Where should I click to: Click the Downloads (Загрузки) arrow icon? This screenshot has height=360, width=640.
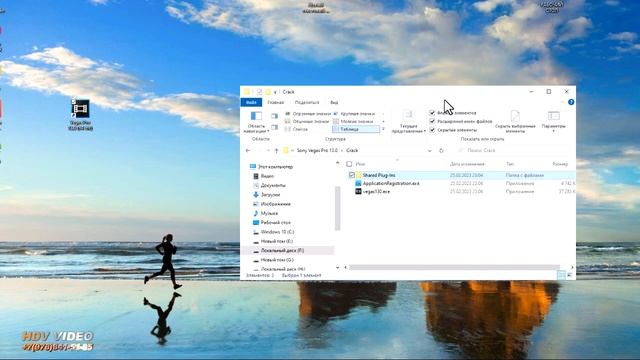point(256,195)
